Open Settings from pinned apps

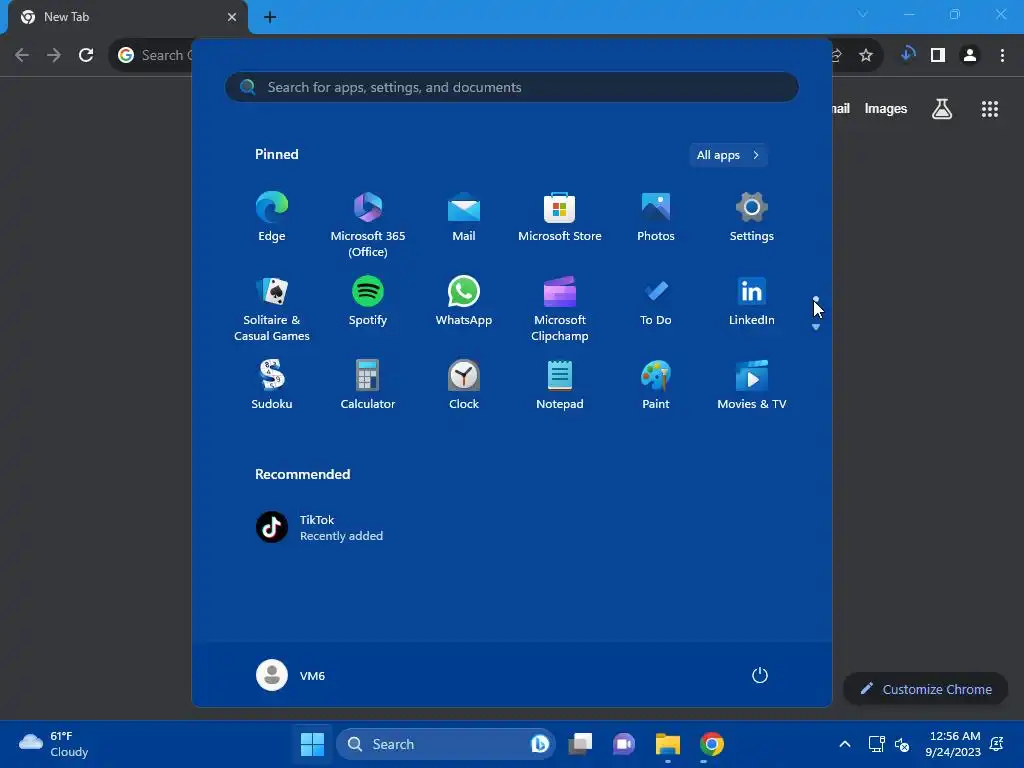pyautogui.click(x=752, y=217)
